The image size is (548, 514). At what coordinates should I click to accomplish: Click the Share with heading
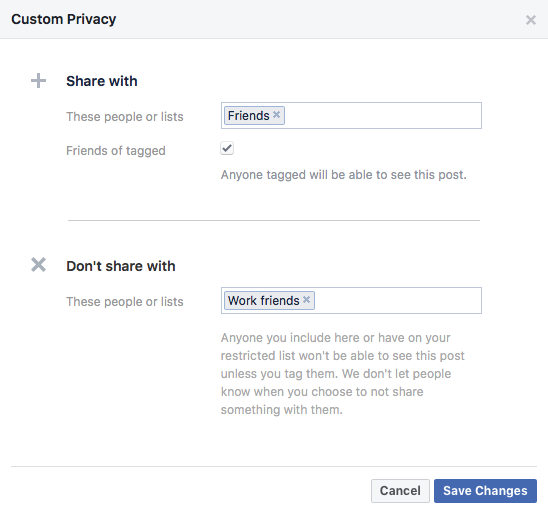(102, 81)
